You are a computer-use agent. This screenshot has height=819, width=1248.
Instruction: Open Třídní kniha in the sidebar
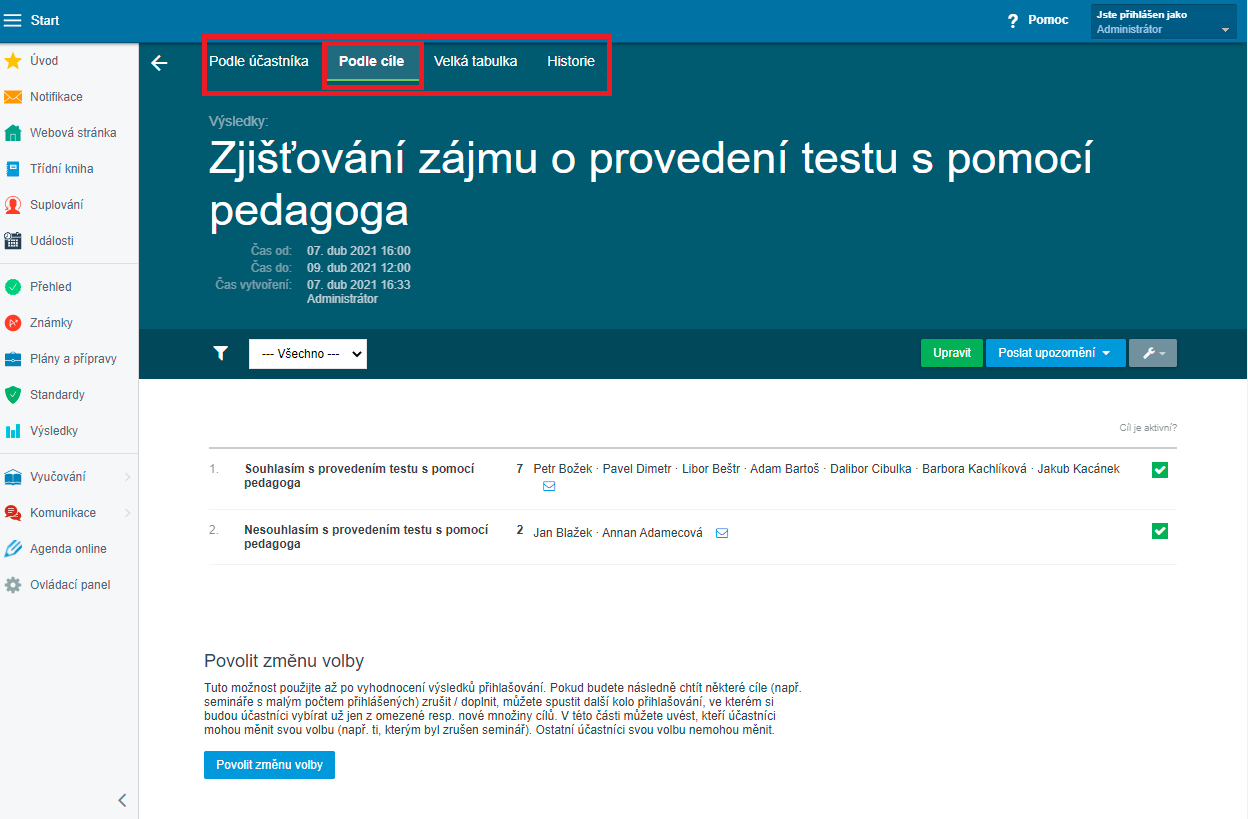[x=61, y=169]
